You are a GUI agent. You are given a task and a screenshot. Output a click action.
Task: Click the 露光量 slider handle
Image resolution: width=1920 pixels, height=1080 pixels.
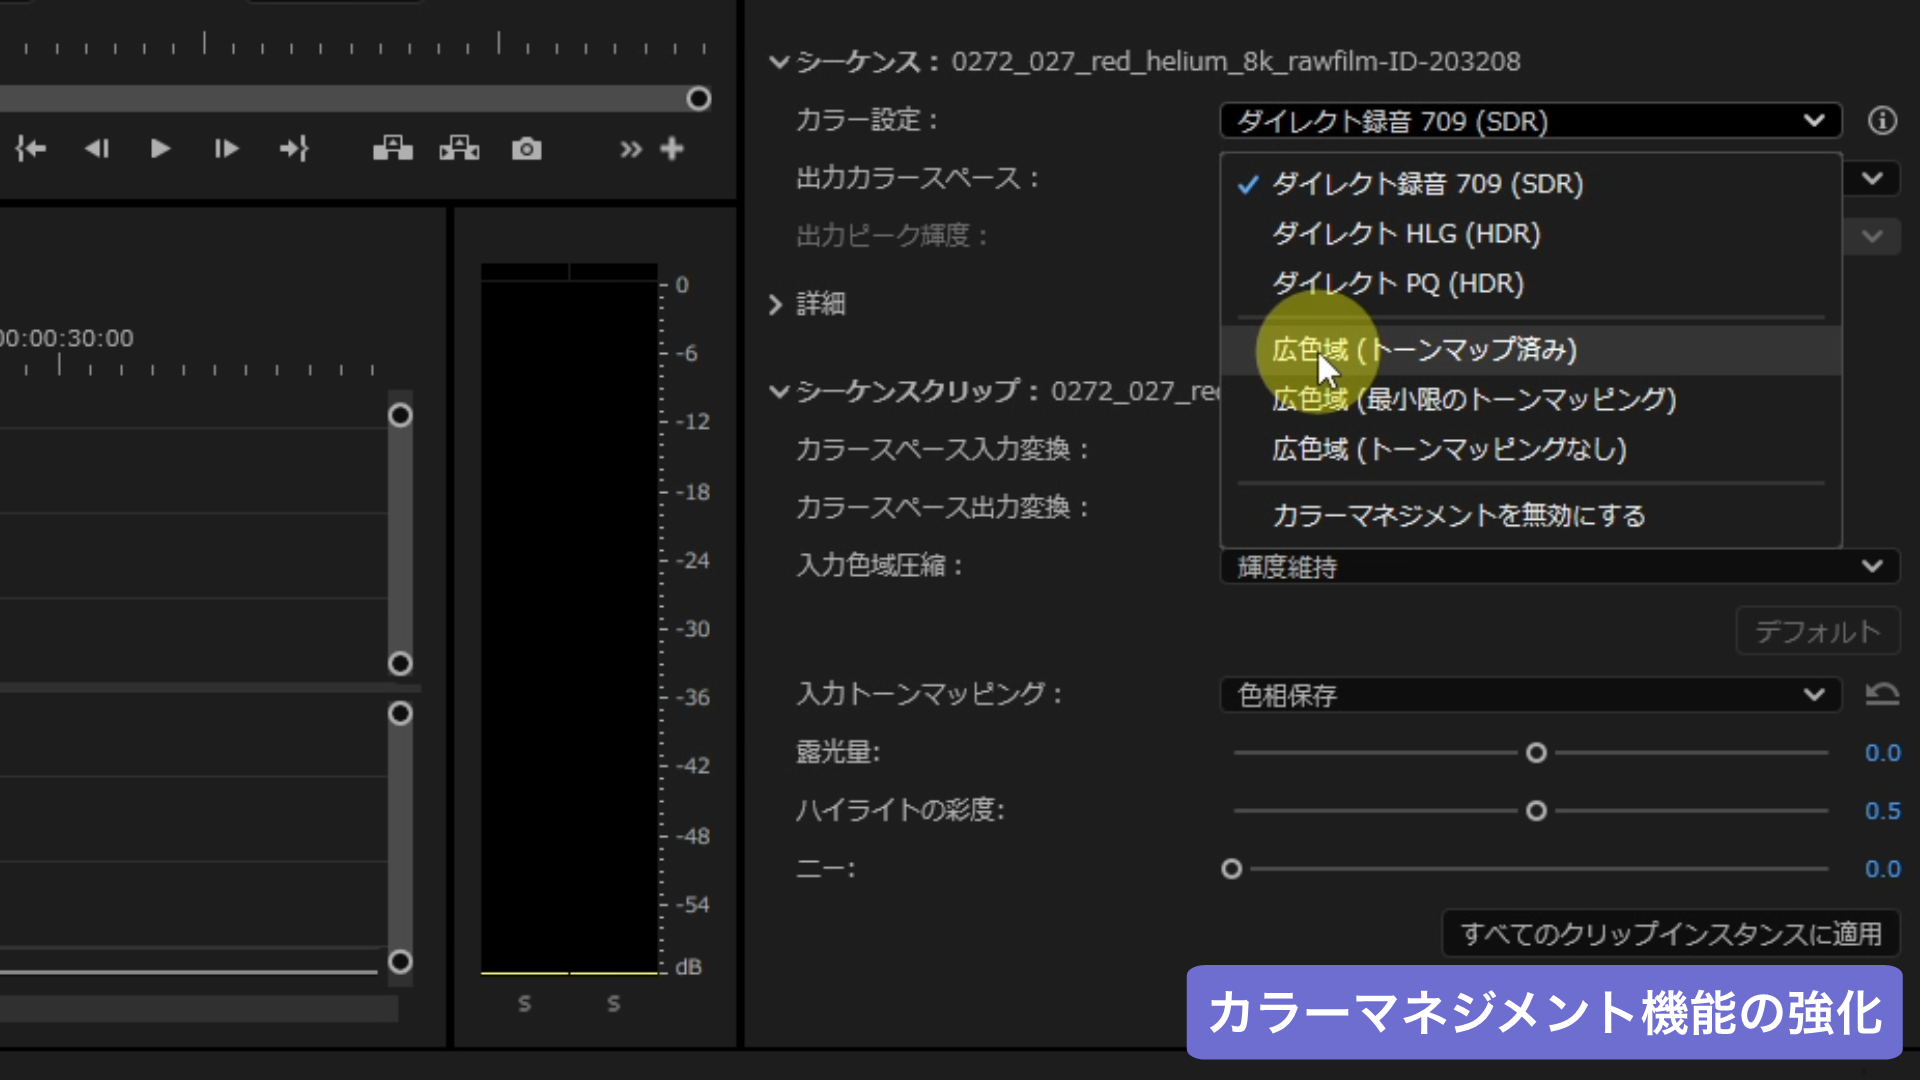click(x=1536, y=753)
